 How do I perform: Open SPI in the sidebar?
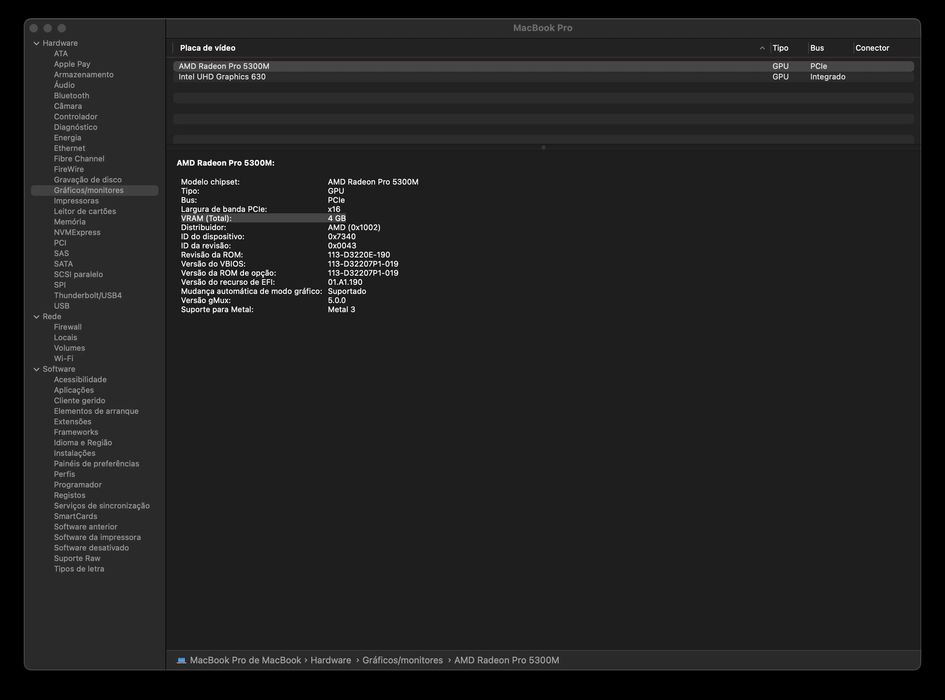click(60, 285)
